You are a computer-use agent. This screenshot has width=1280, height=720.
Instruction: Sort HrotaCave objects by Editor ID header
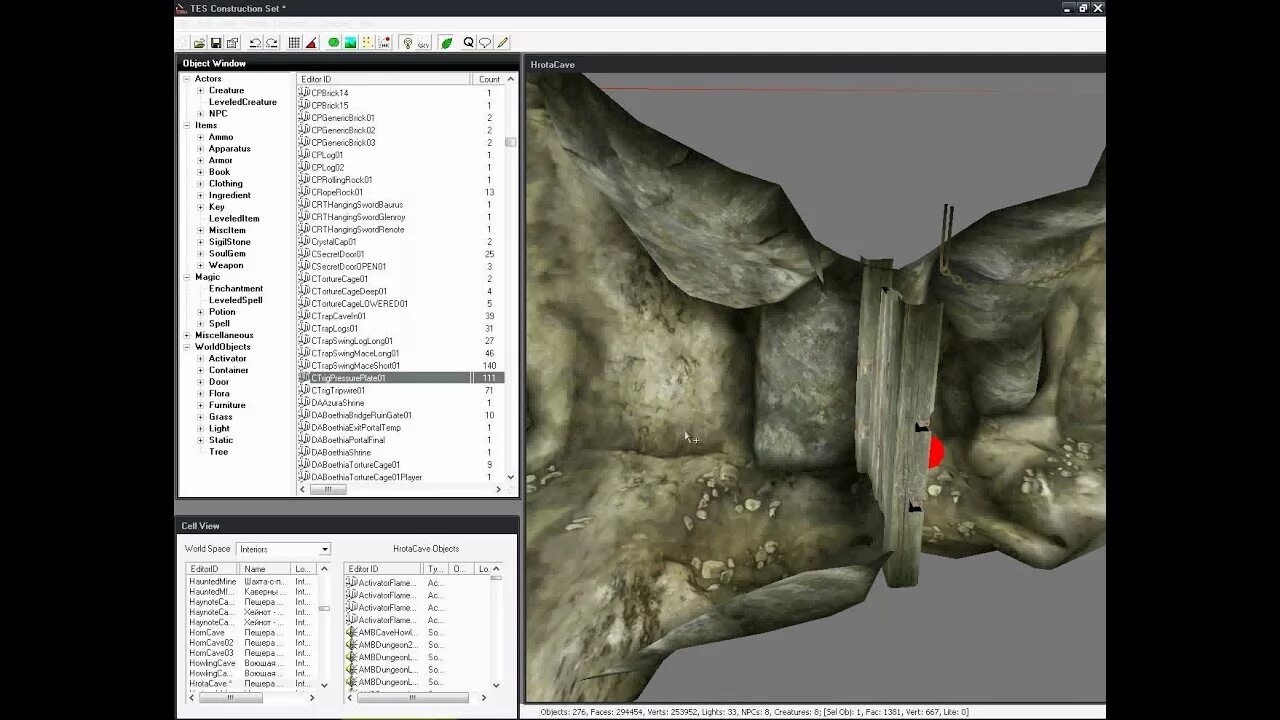tap(383, 569)
